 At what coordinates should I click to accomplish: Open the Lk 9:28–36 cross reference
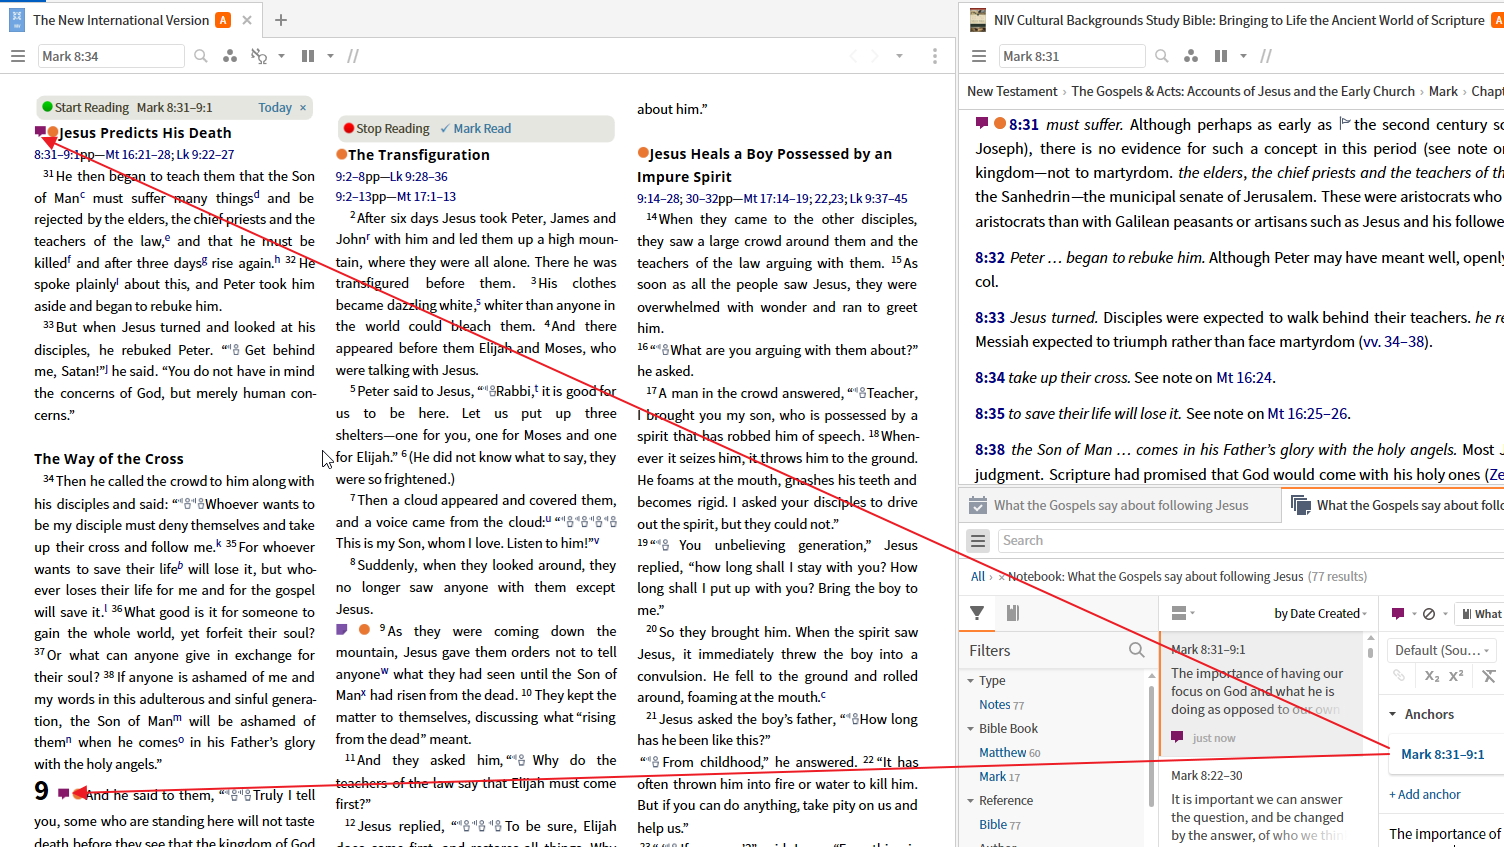point(419,176)
